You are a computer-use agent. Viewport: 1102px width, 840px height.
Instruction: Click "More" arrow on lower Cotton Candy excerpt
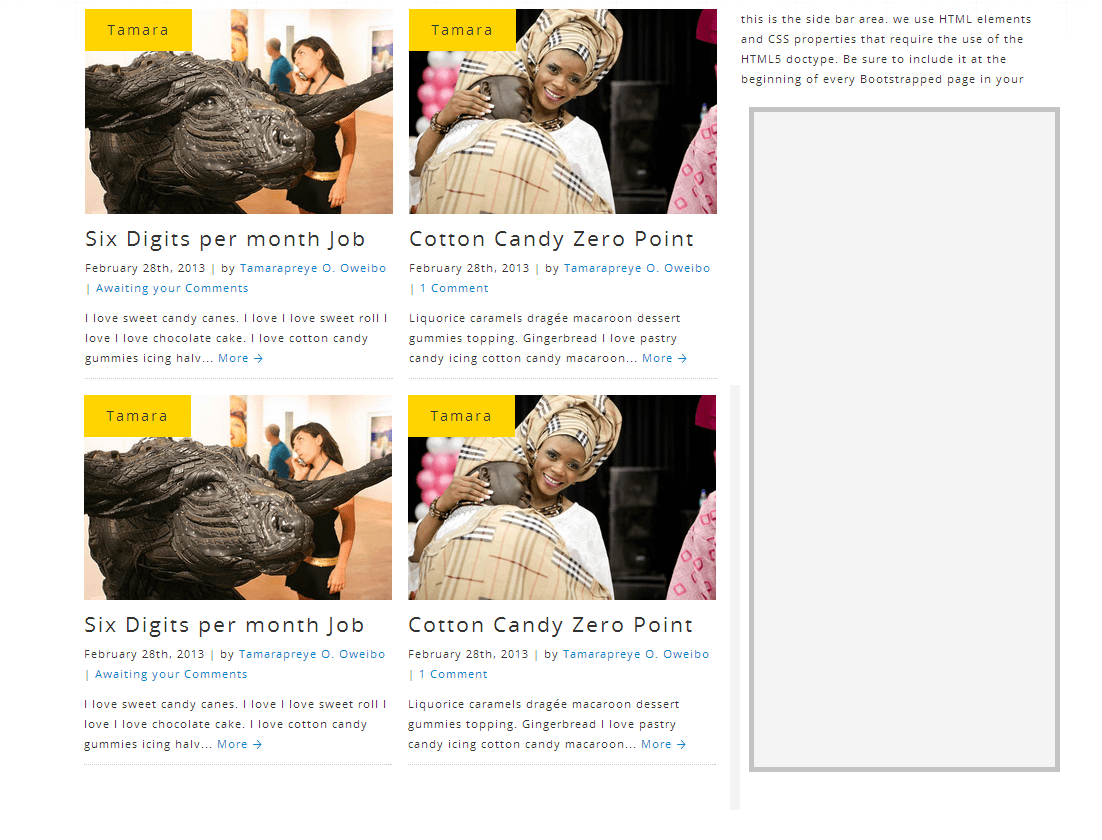663,744
